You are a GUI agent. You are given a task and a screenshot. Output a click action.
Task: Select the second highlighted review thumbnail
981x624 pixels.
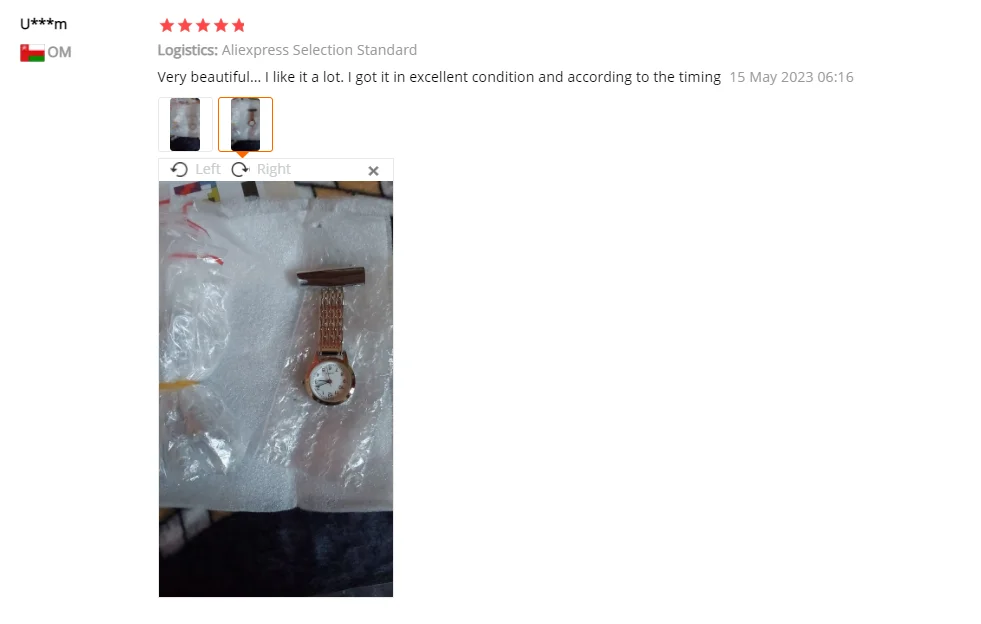[x=245, y=125]
